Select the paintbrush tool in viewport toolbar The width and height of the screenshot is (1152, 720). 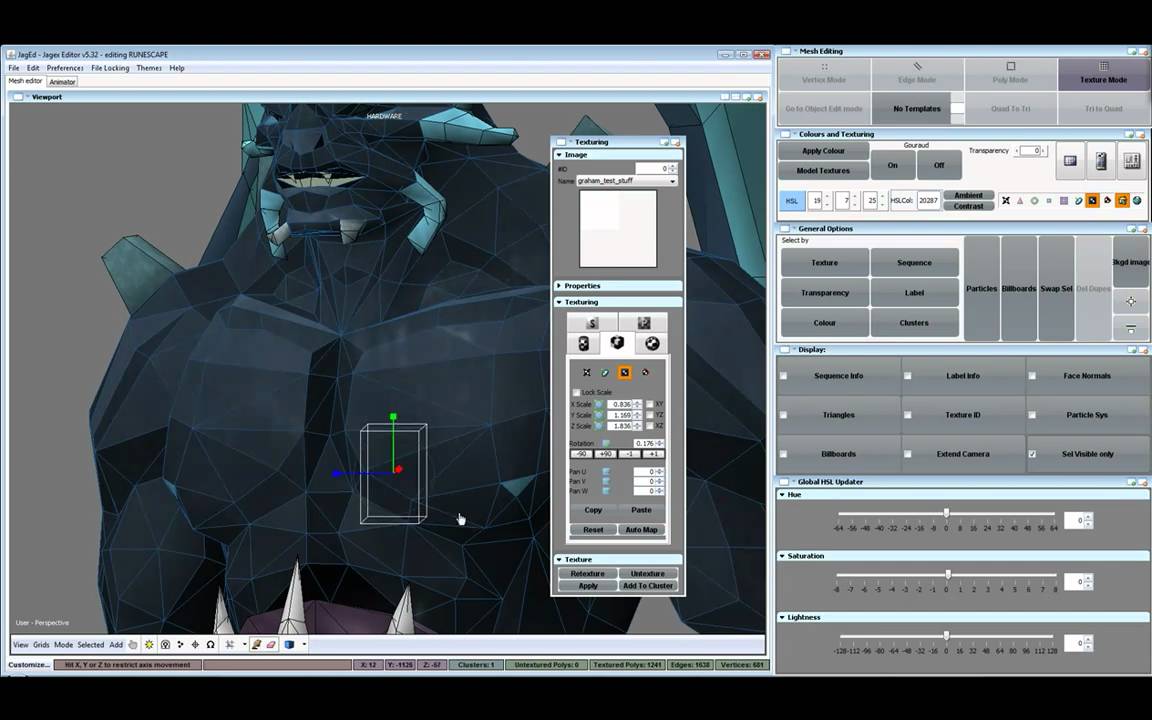tap(256, 644)
